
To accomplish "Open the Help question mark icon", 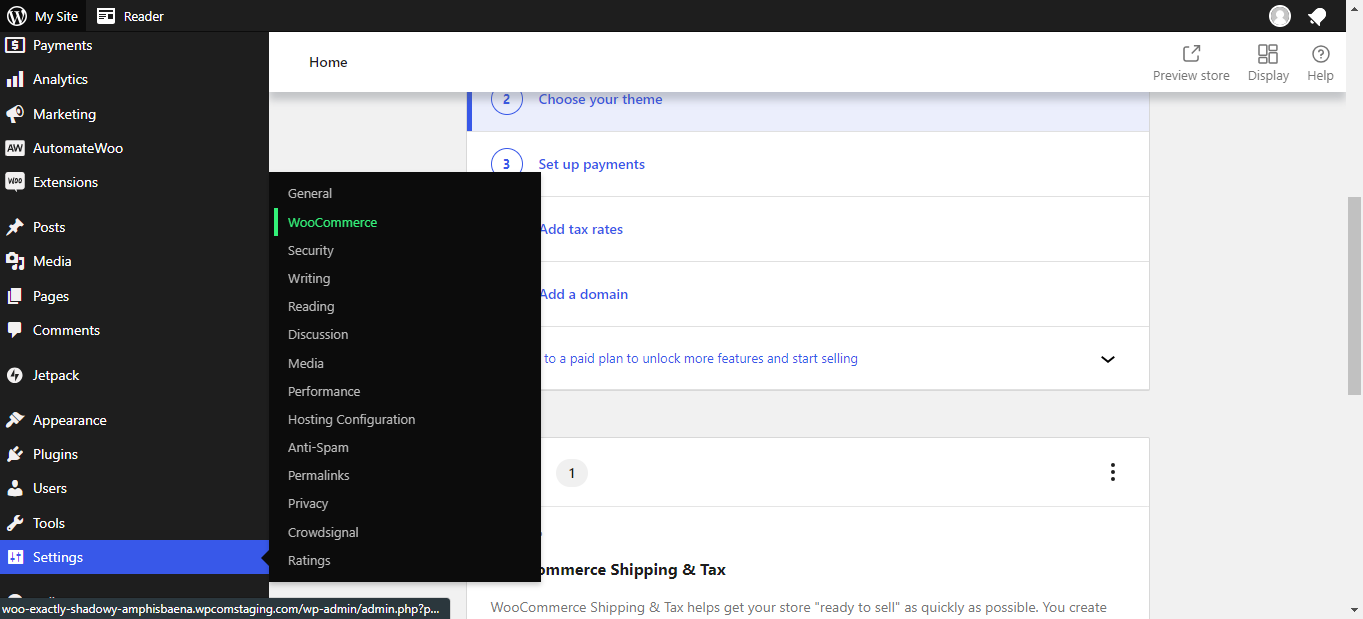I will tap(1320, 54).
